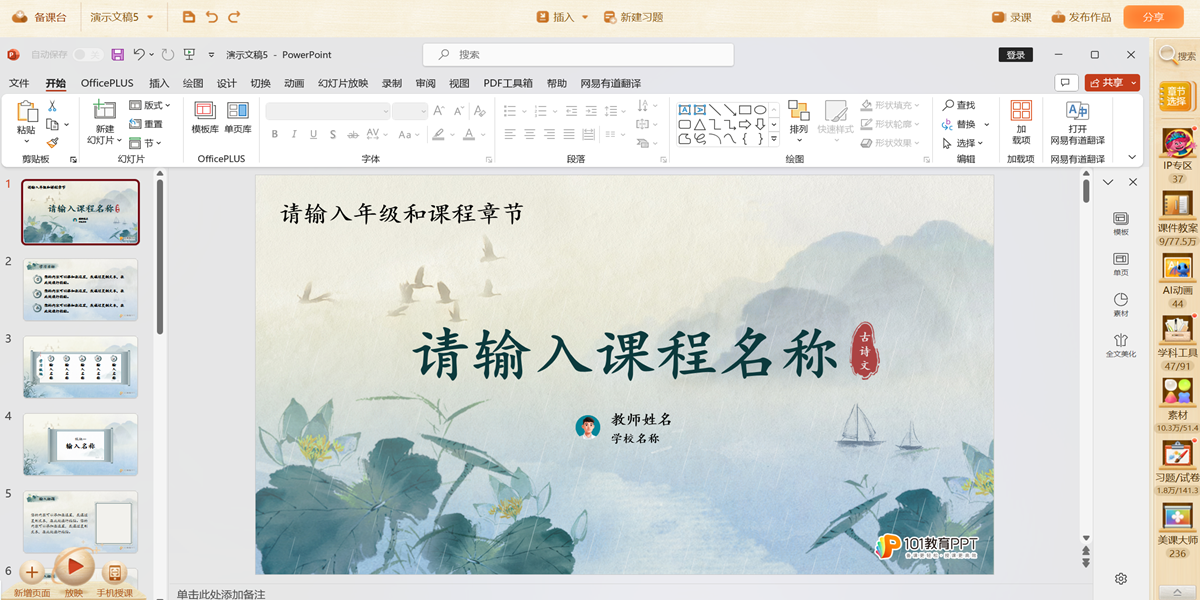Open the 模板库 template library
This screenshot has height=600, width=1200.
205,117
